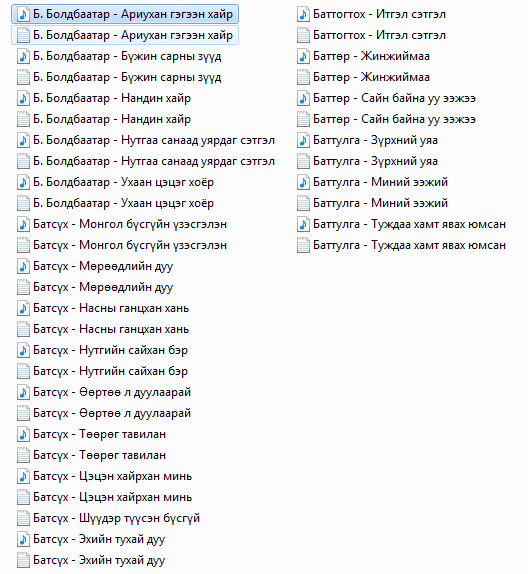Click the music icon next to Баттогтох - Итгэл сэтгэл
The image size is (528, 574).
pos(303,14)
